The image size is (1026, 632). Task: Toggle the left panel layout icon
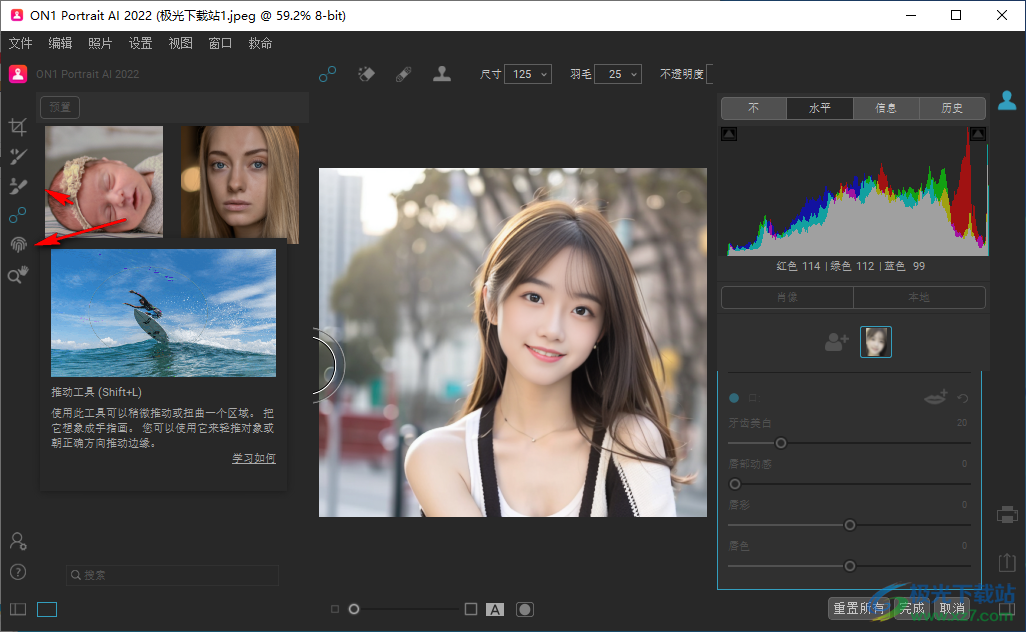(x=18, y=610)
